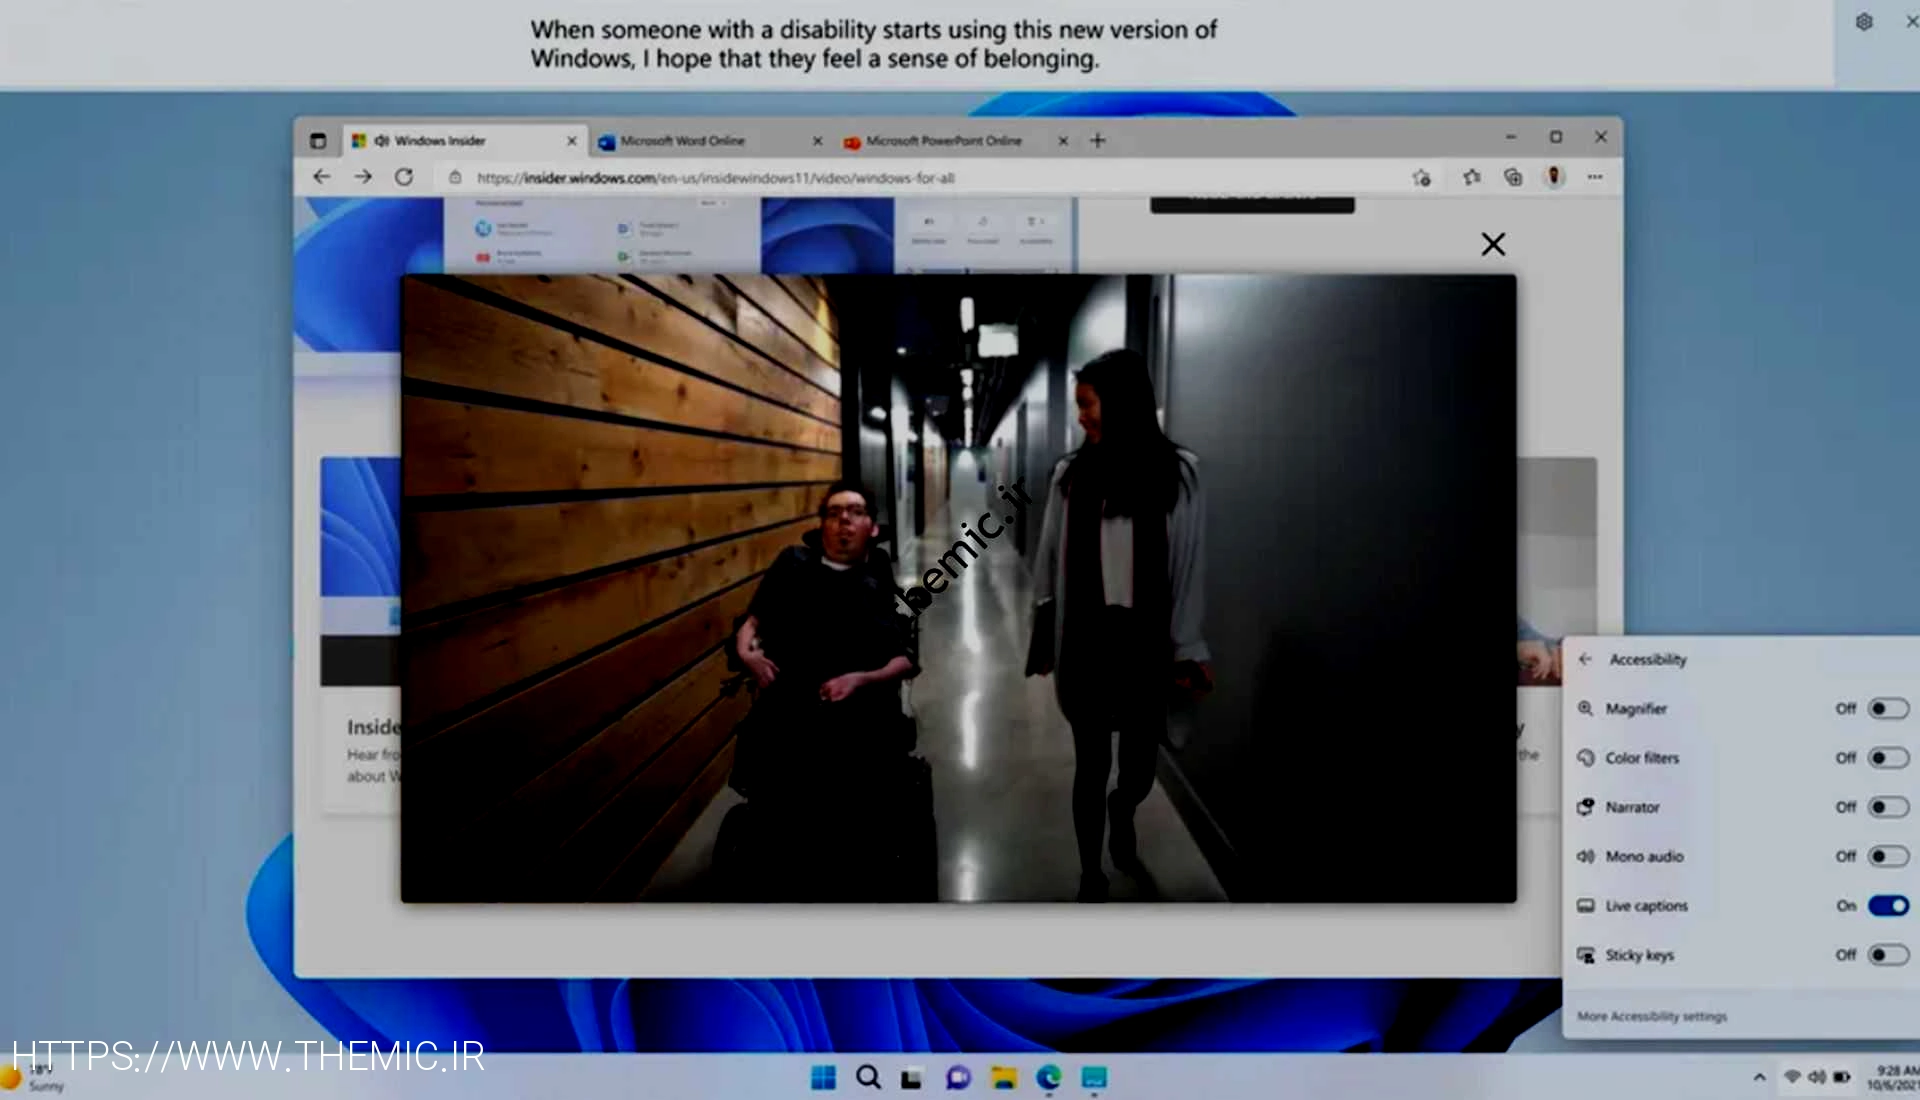The height and width of the screenshot is (1100, 1920).
Task: Open the Chat app on the taskbar
Action: (958, 1077)
